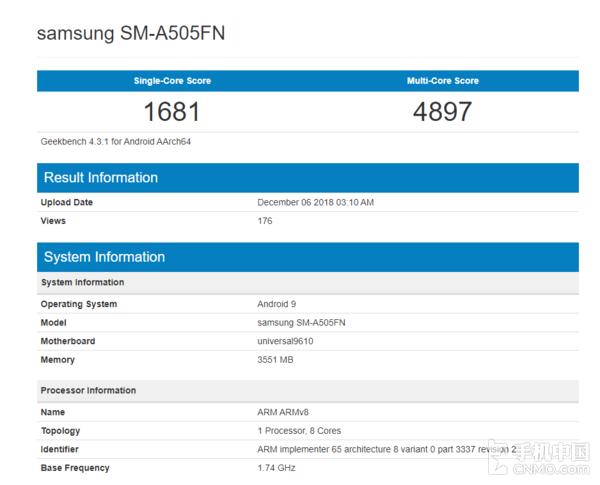Select the Base Frequency label

75,468
